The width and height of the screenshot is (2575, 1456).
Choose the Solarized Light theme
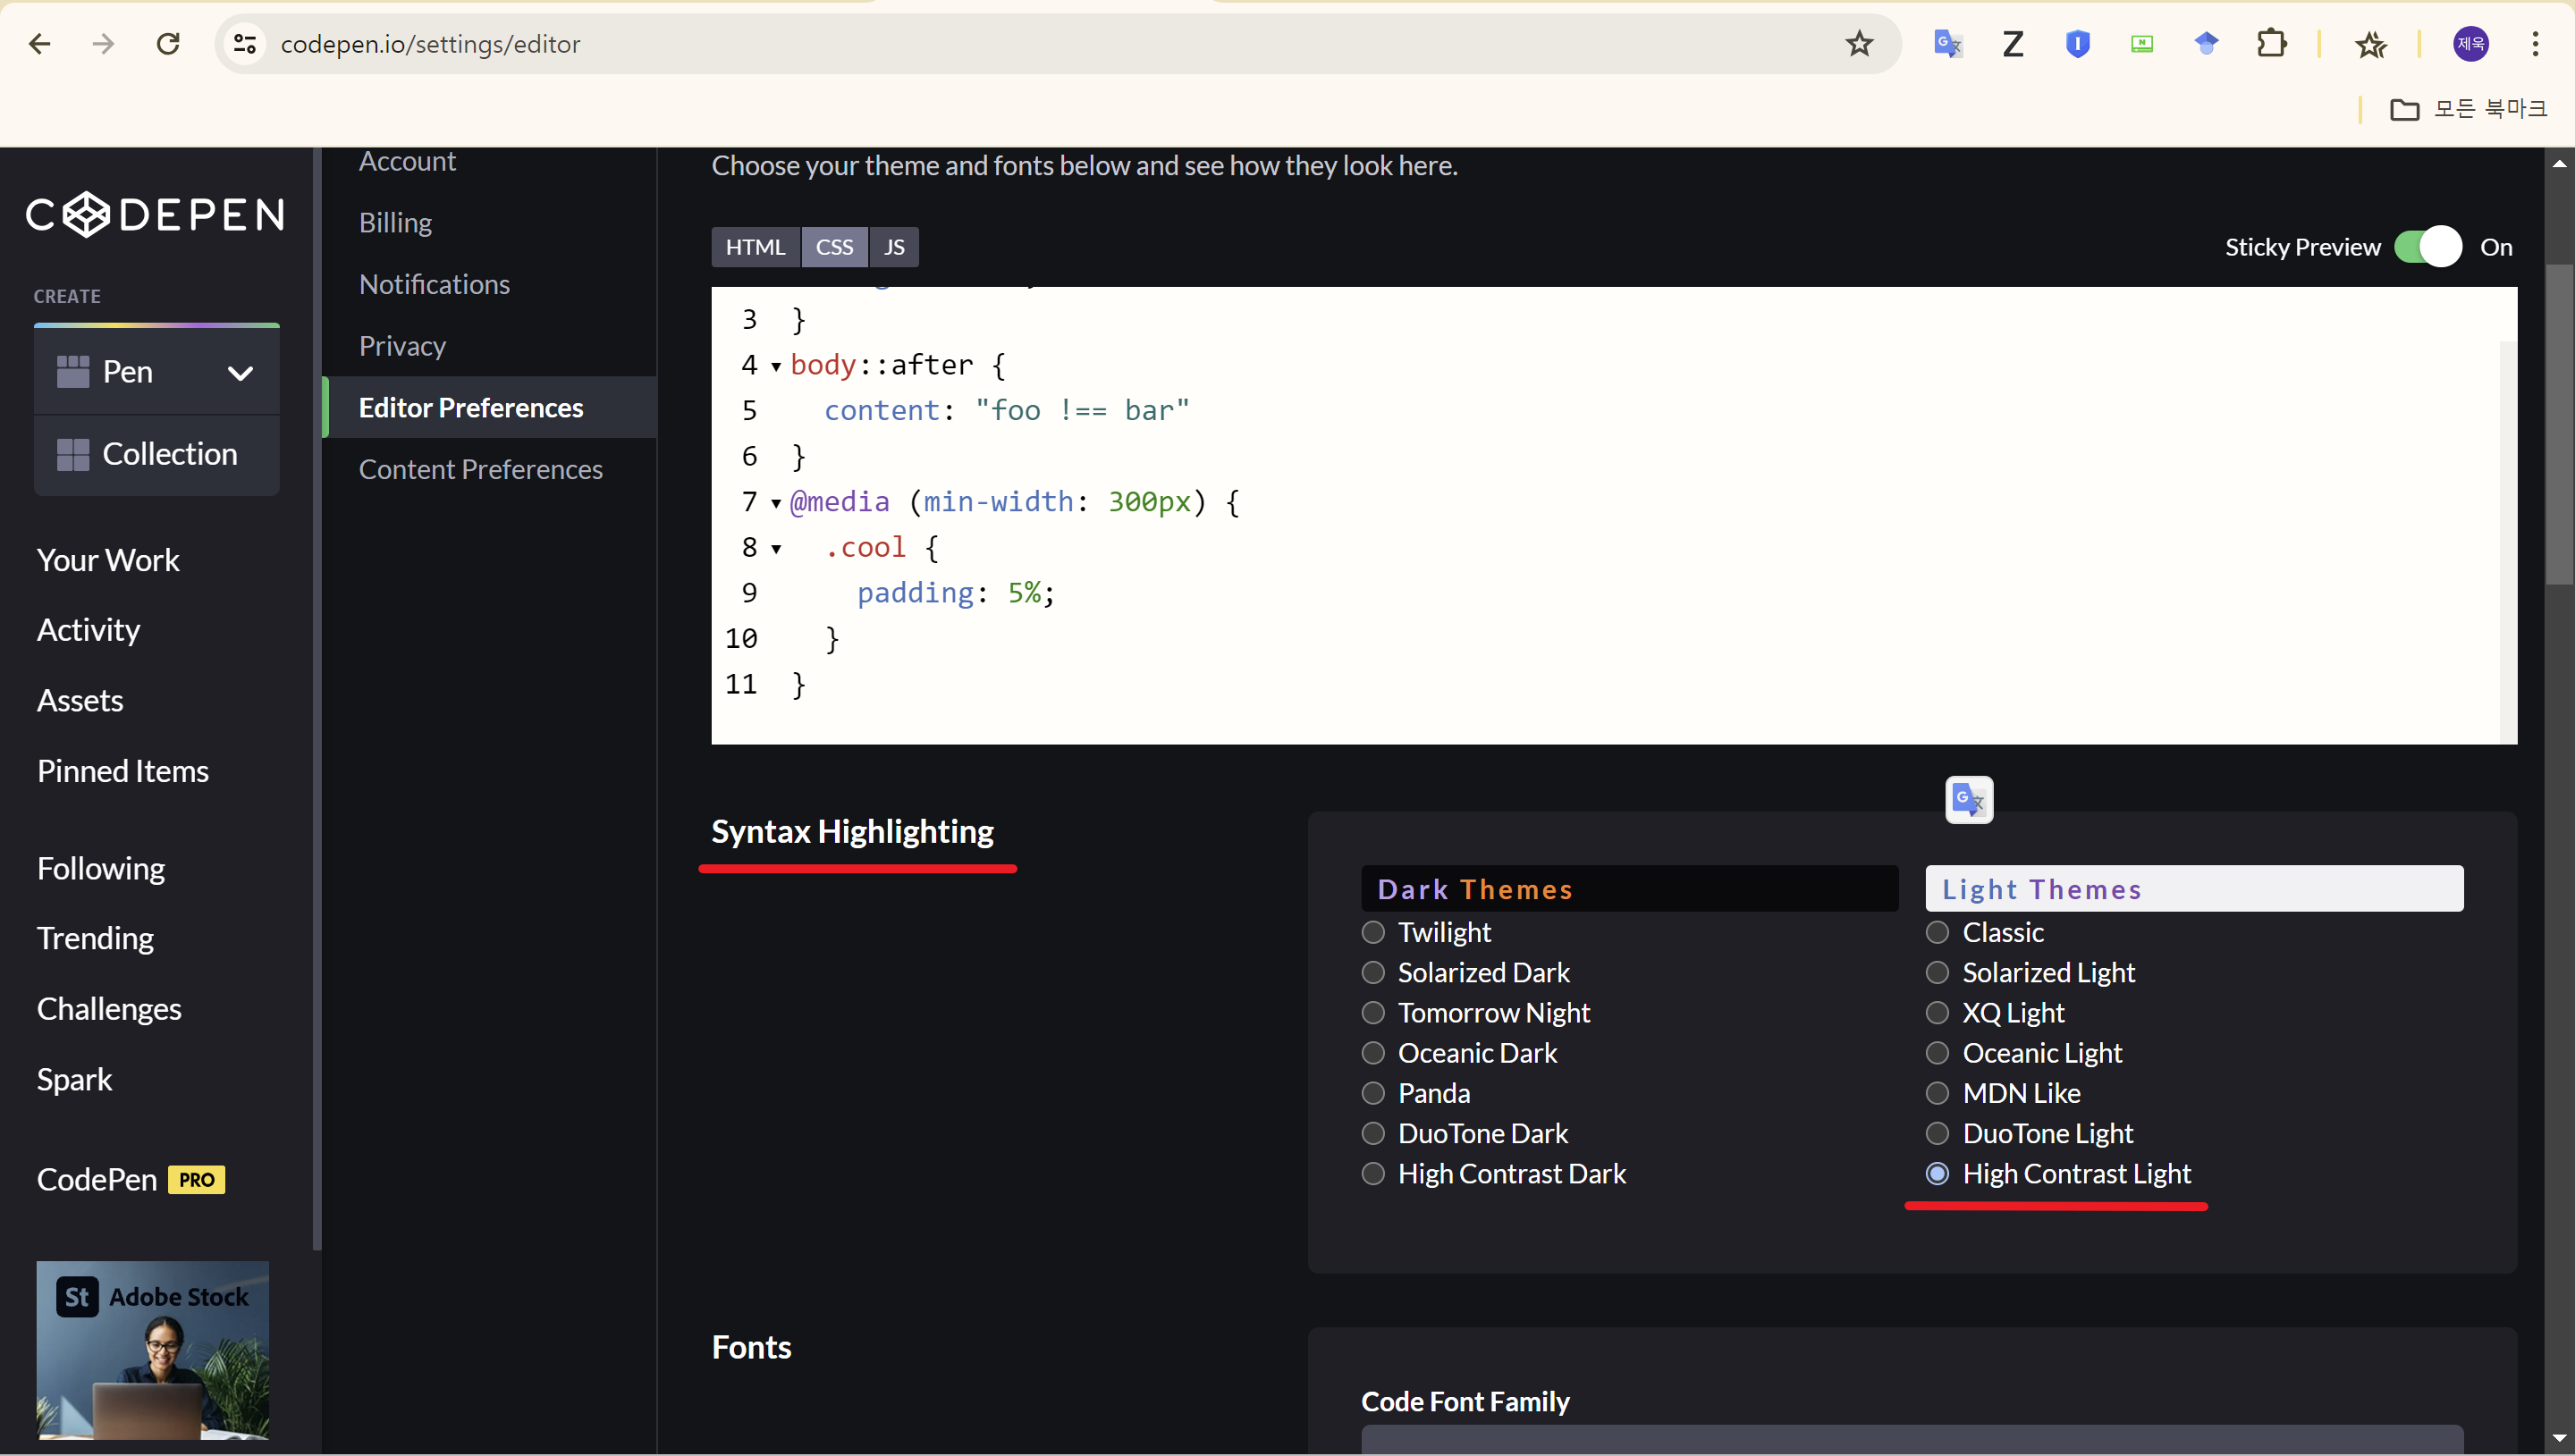point(1937,972)
